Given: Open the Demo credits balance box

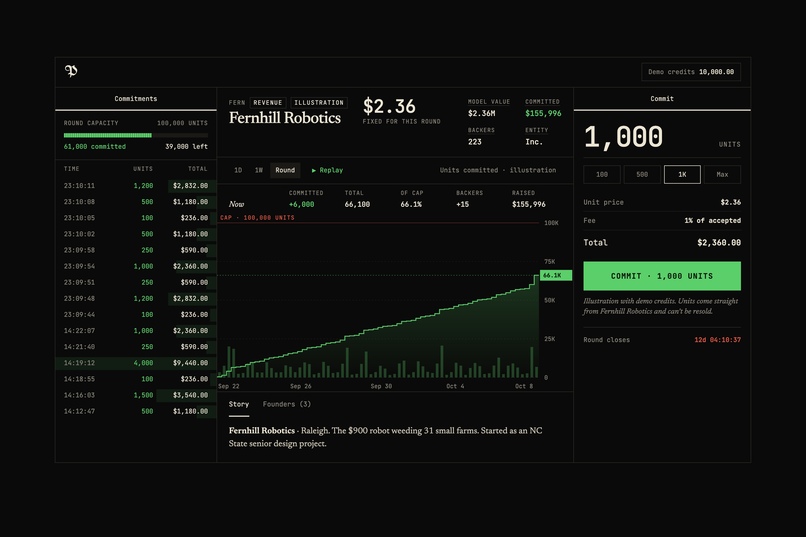Looking at the screenshot, I should pyautogui.click(x=691, y=72).
